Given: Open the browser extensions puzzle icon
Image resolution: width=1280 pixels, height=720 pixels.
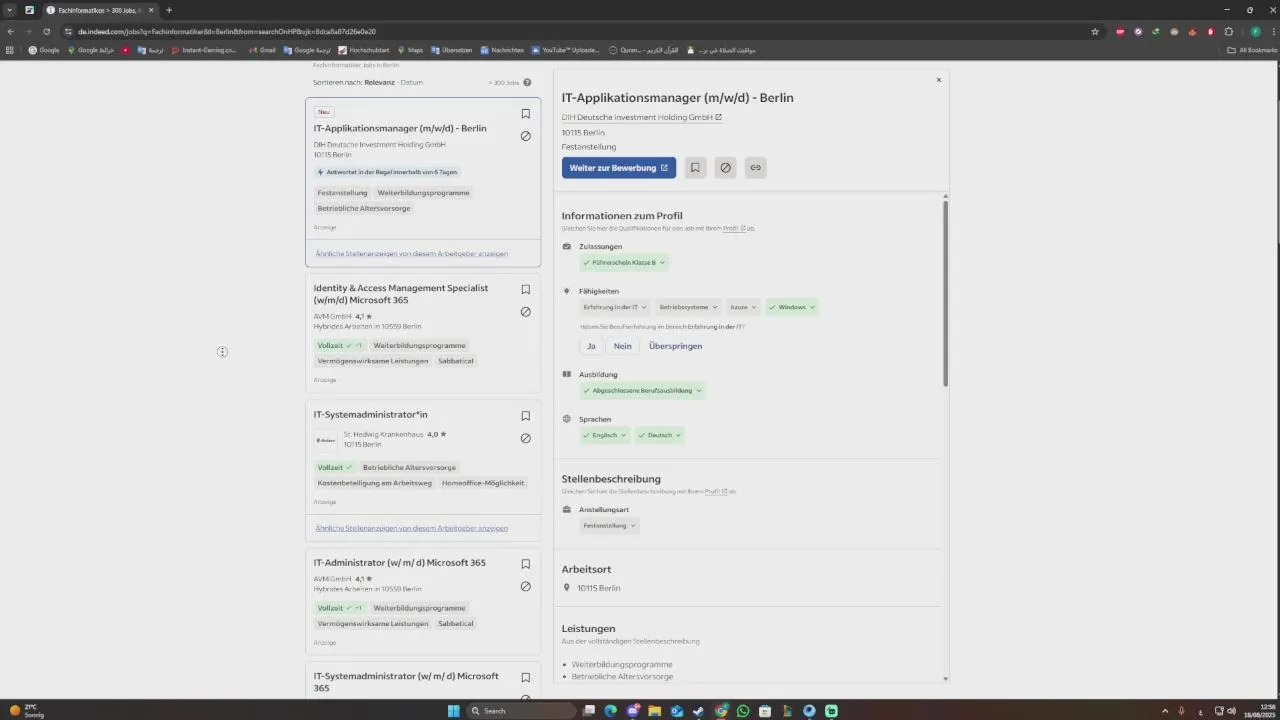Looking at the screenshot, I should click(1229, 31).
